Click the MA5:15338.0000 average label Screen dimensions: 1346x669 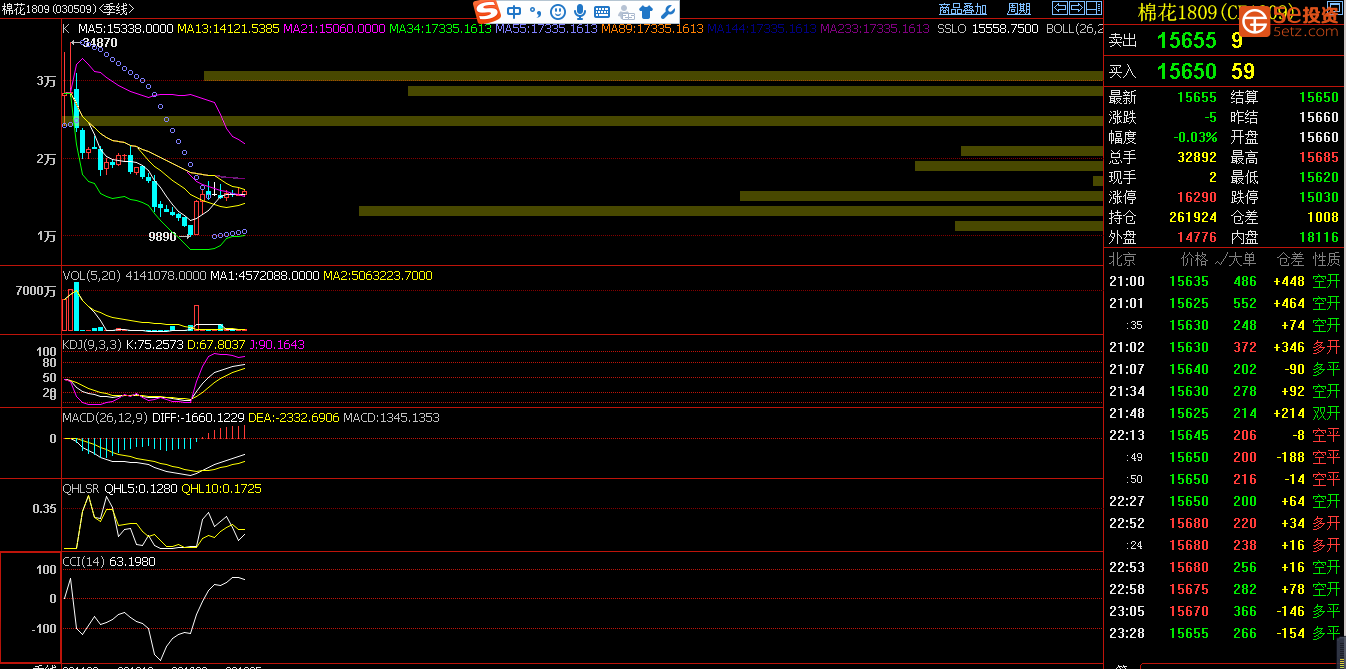click(x=126, y=29)
